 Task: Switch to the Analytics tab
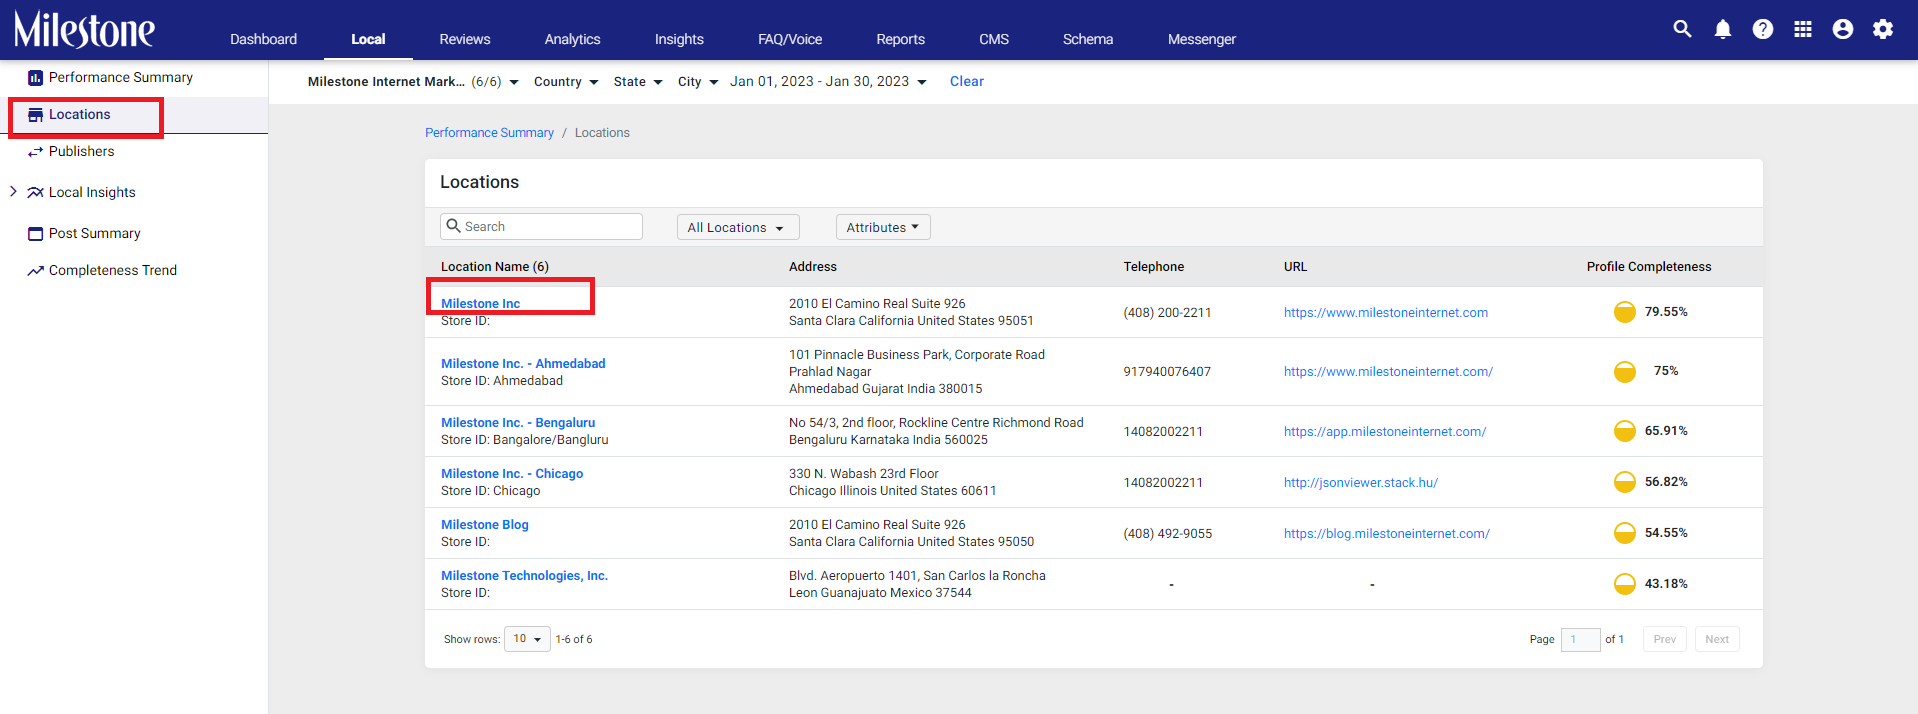click(x=573, y=39)
